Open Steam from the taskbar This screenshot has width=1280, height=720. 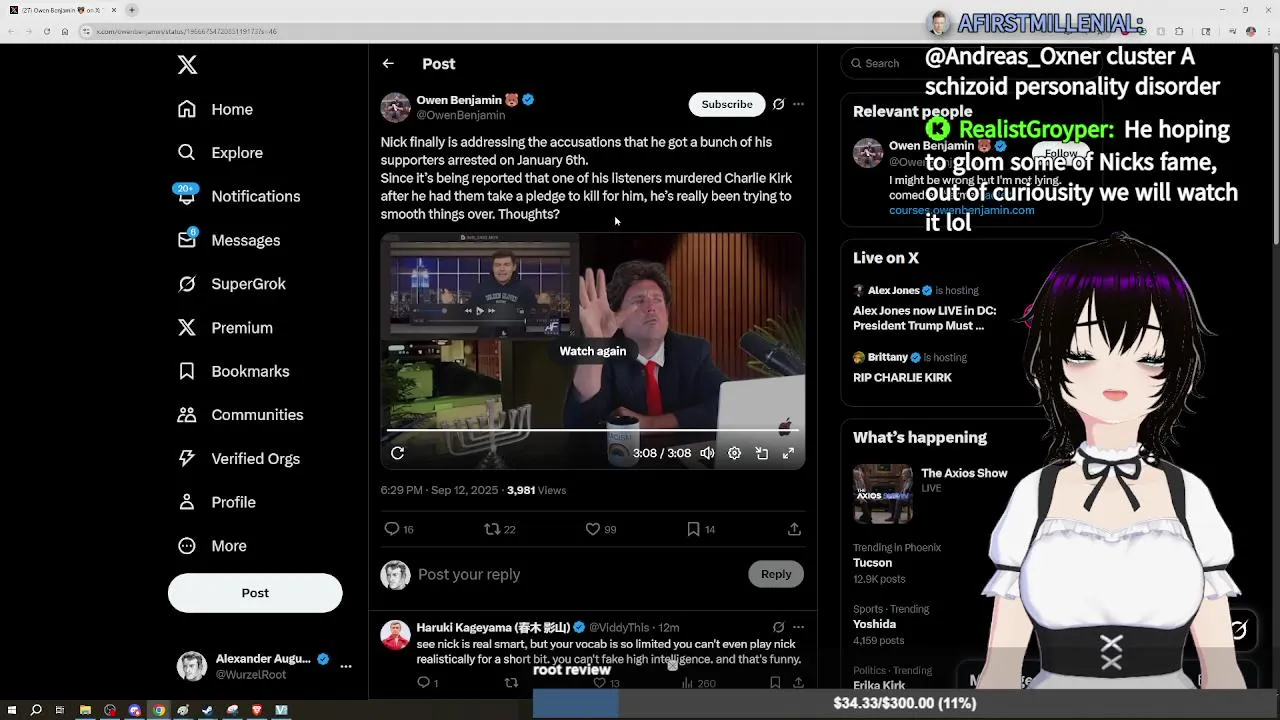(207, 710)
